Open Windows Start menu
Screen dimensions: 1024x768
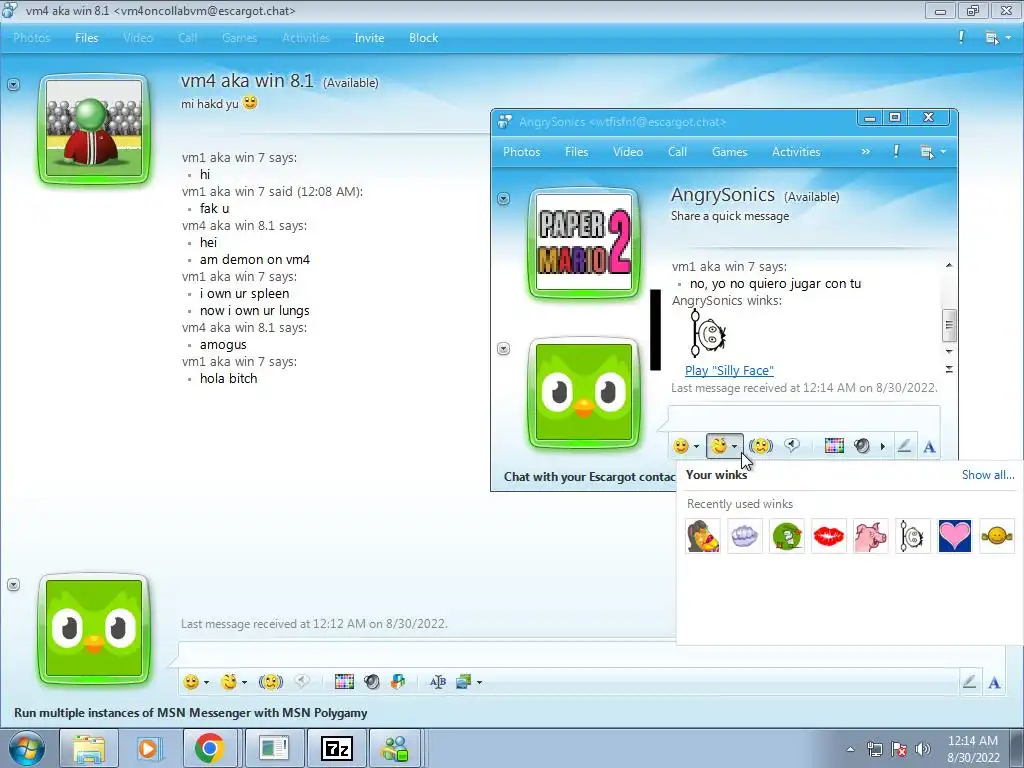(x=26, y=748)
